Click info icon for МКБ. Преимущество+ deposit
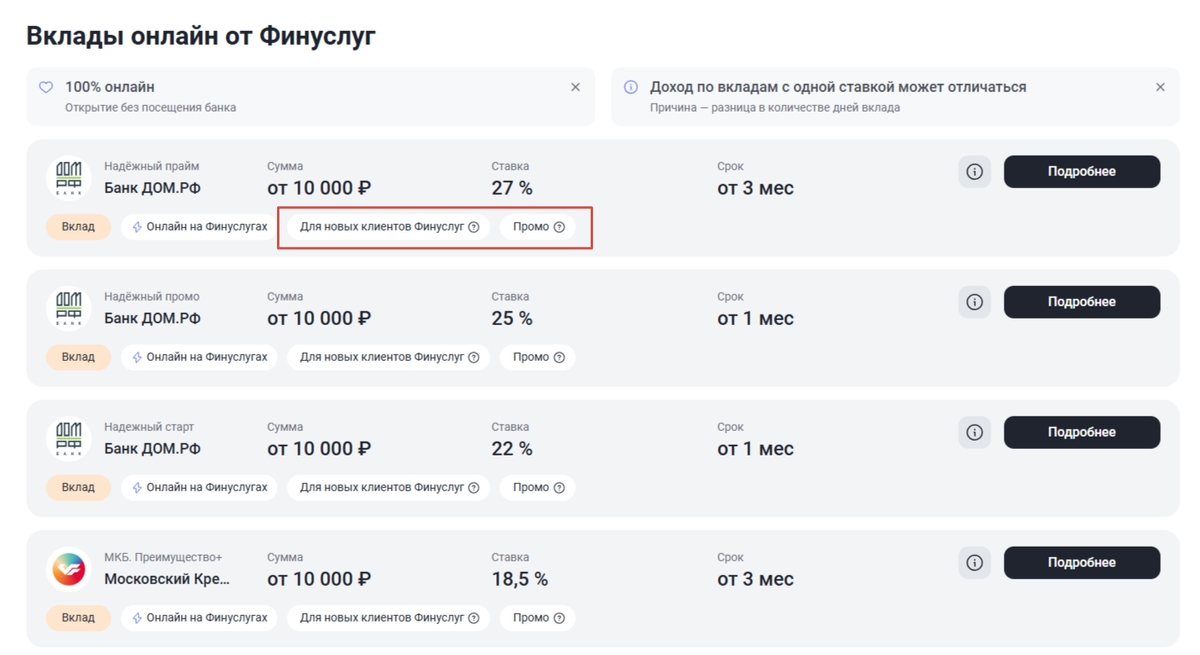Screen dimensions: 1200x655 tap(974, 563)
